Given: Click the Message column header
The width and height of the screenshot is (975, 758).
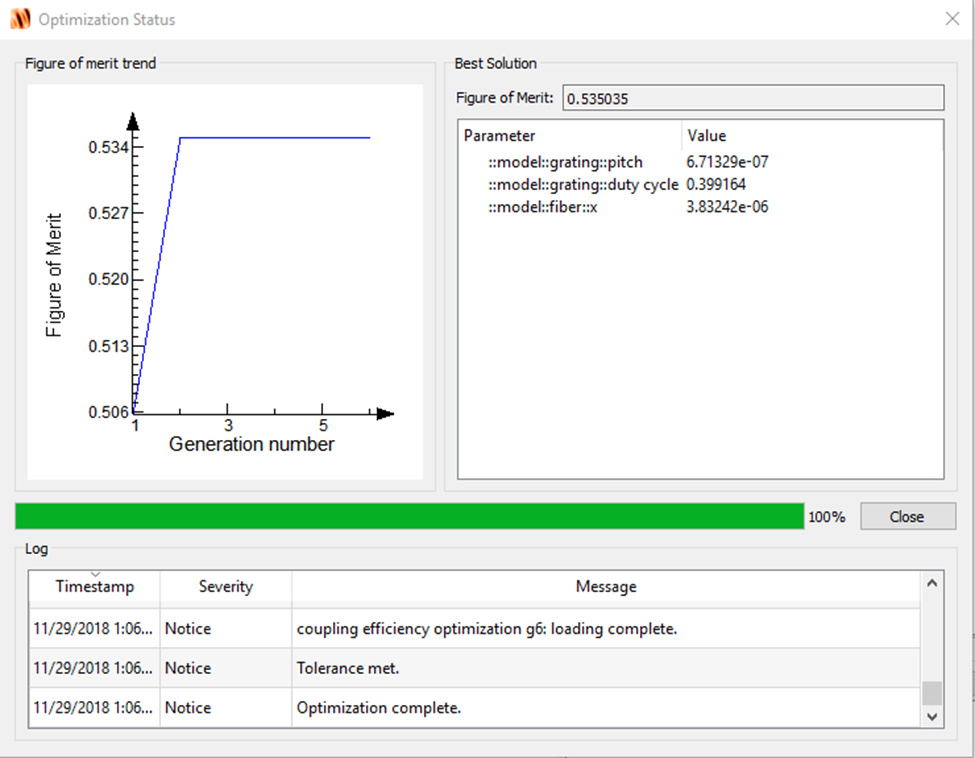Looking at the screenshot, I should (x=605, y=587).
